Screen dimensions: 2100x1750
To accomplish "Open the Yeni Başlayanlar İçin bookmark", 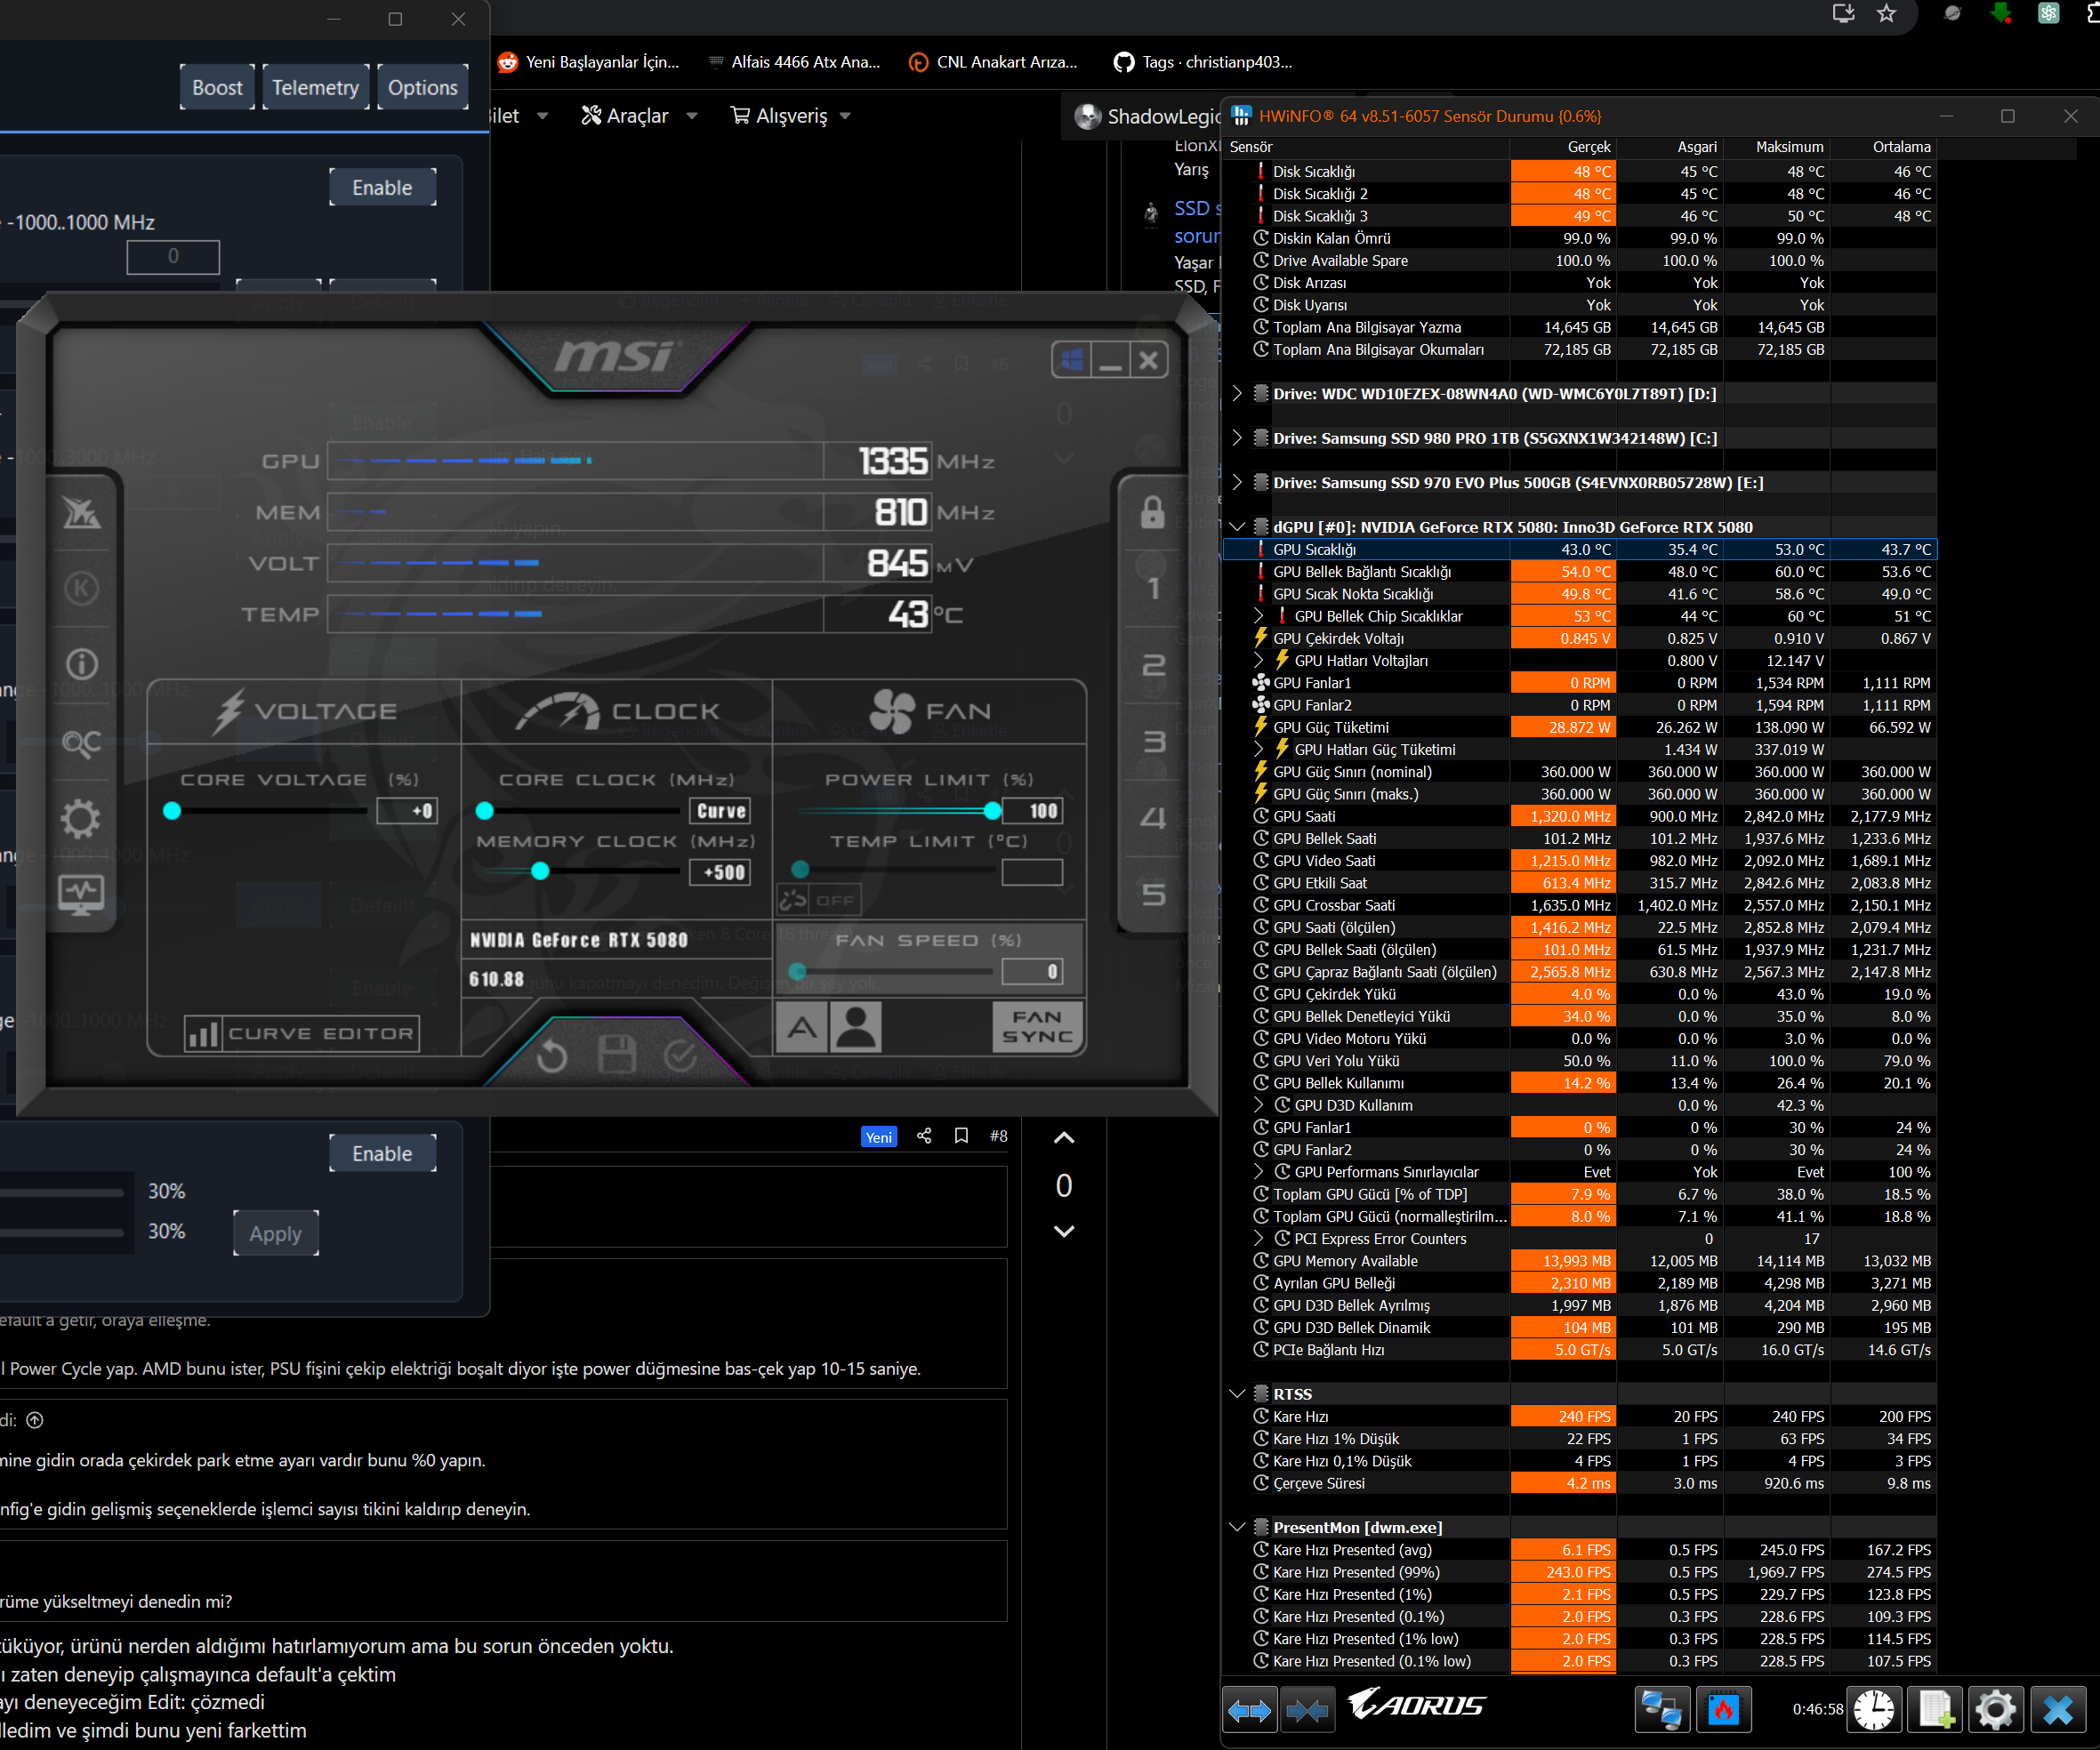I will pyautogui.click(x=589, y=62).
